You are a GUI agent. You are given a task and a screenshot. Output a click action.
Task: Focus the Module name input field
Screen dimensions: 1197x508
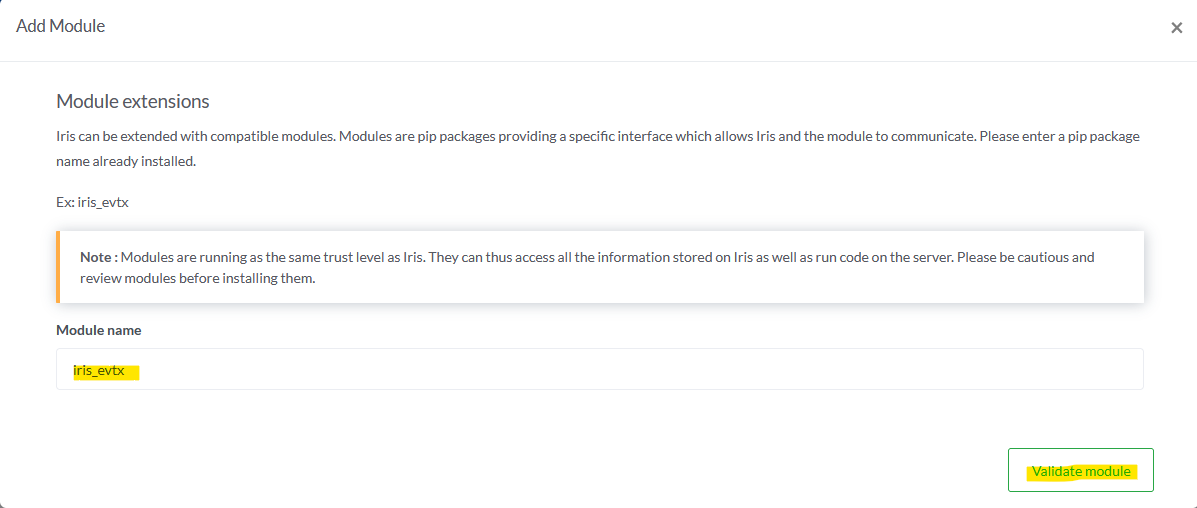point(599,369)
